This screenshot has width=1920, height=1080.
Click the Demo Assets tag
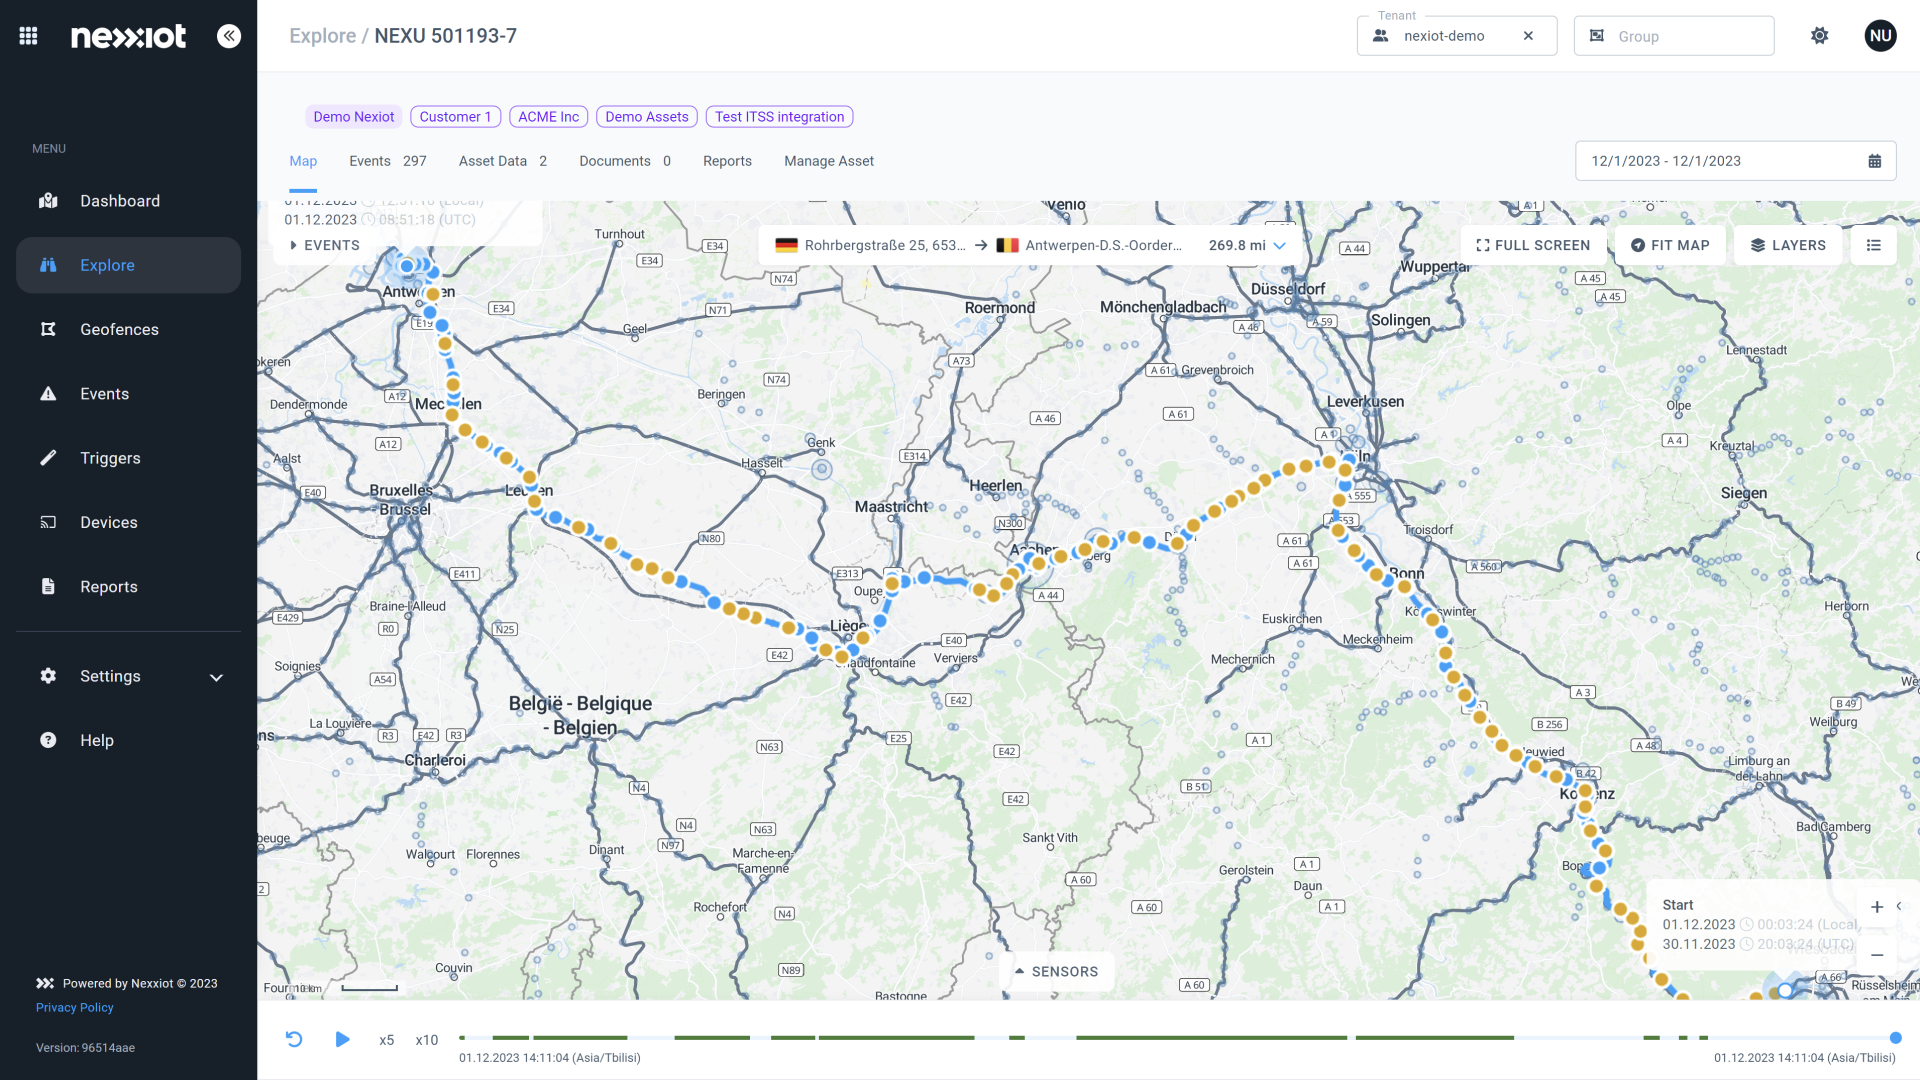click(x=647, y=117)
